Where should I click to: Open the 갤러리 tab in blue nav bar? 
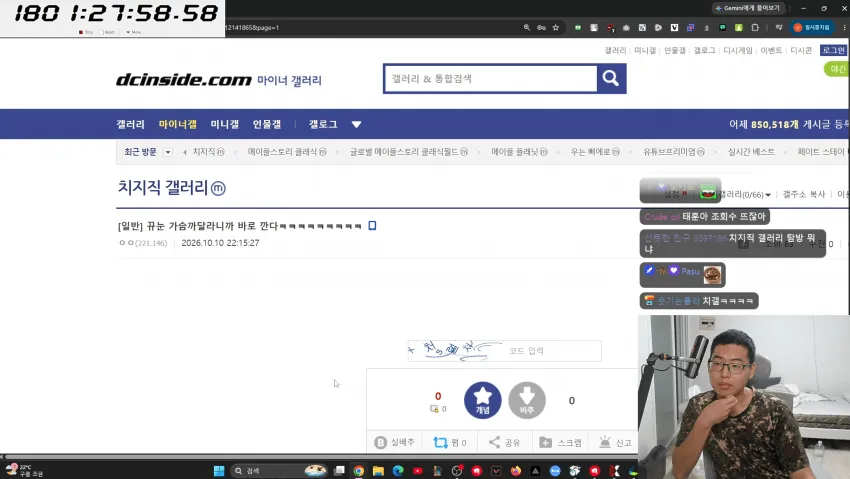(x=131, y=124)
